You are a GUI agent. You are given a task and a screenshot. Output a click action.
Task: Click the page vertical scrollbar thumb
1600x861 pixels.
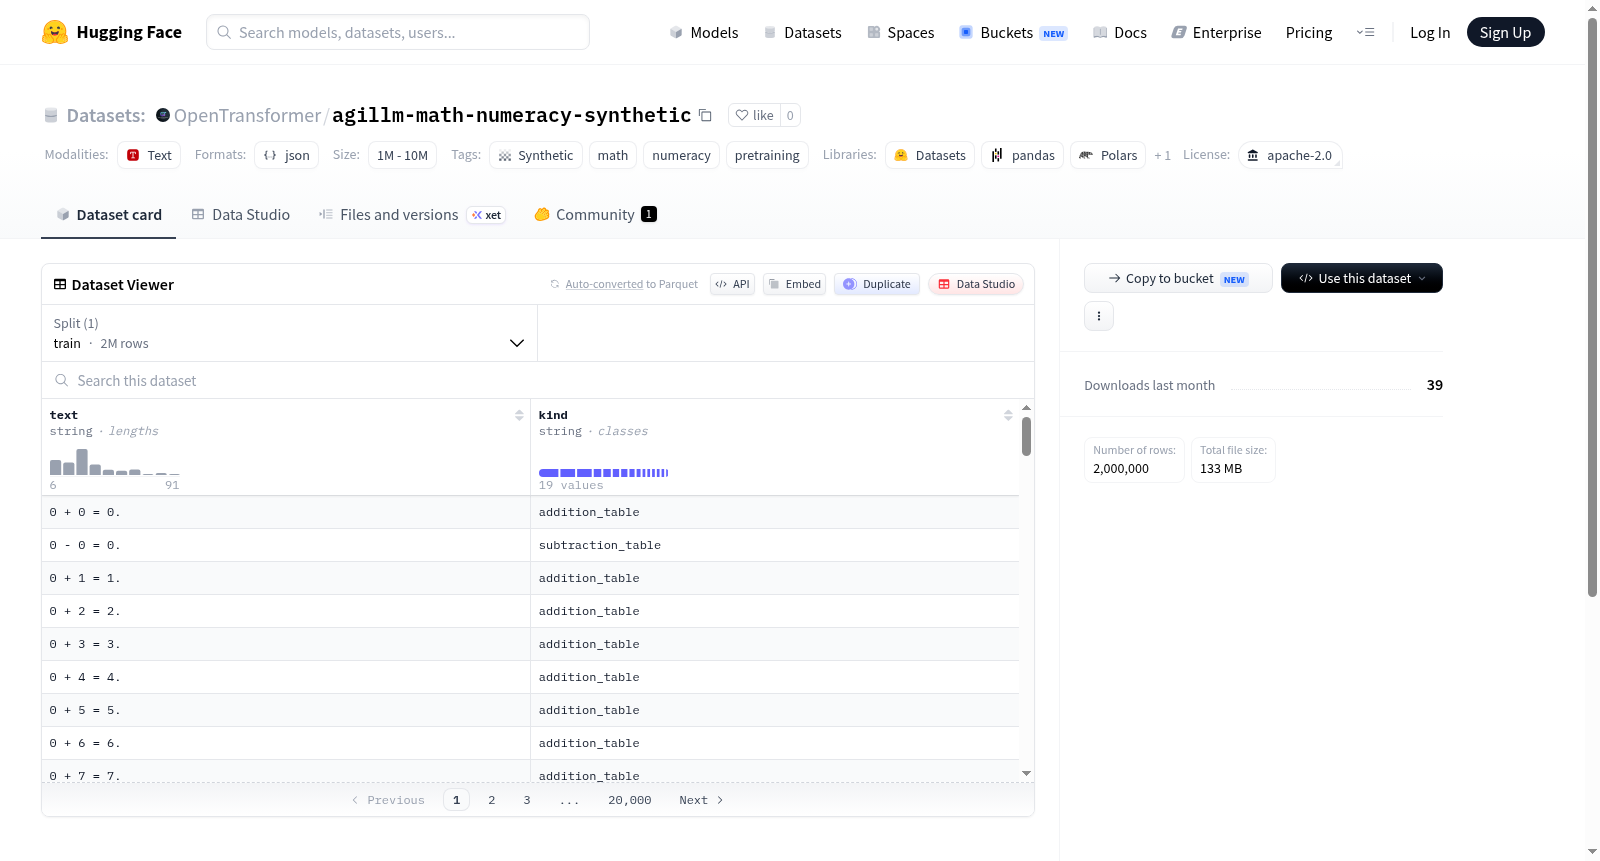click(x=1593, y=308)
